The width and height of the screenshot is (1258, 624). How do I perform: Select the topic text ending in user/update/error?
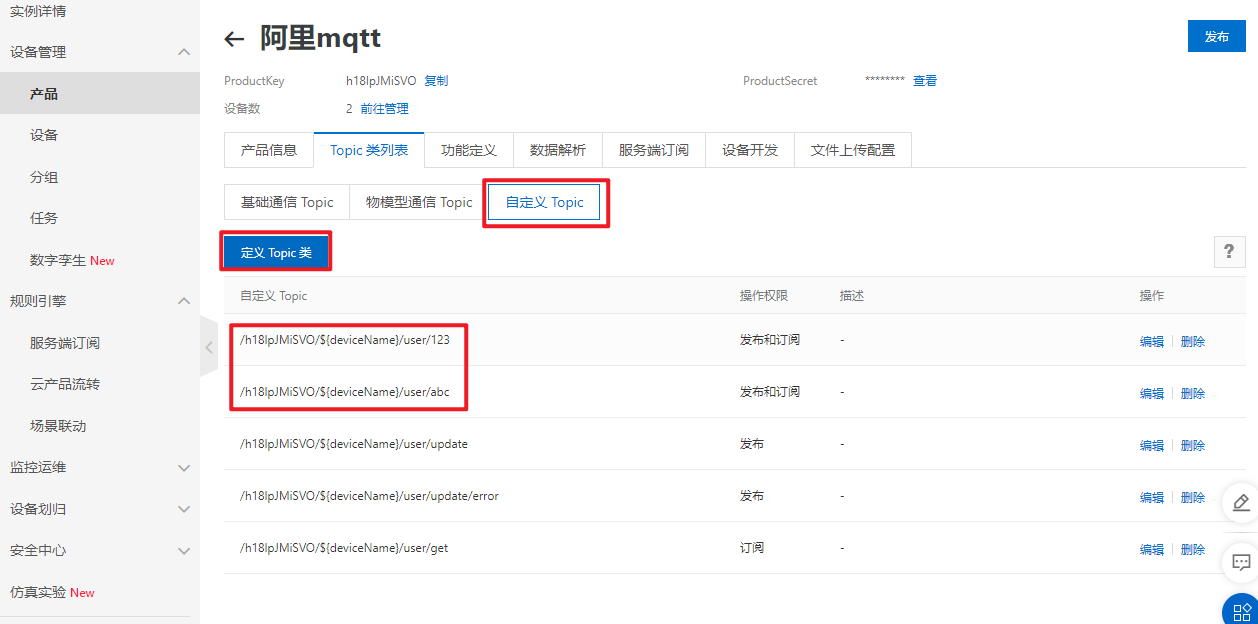point(369,496)
